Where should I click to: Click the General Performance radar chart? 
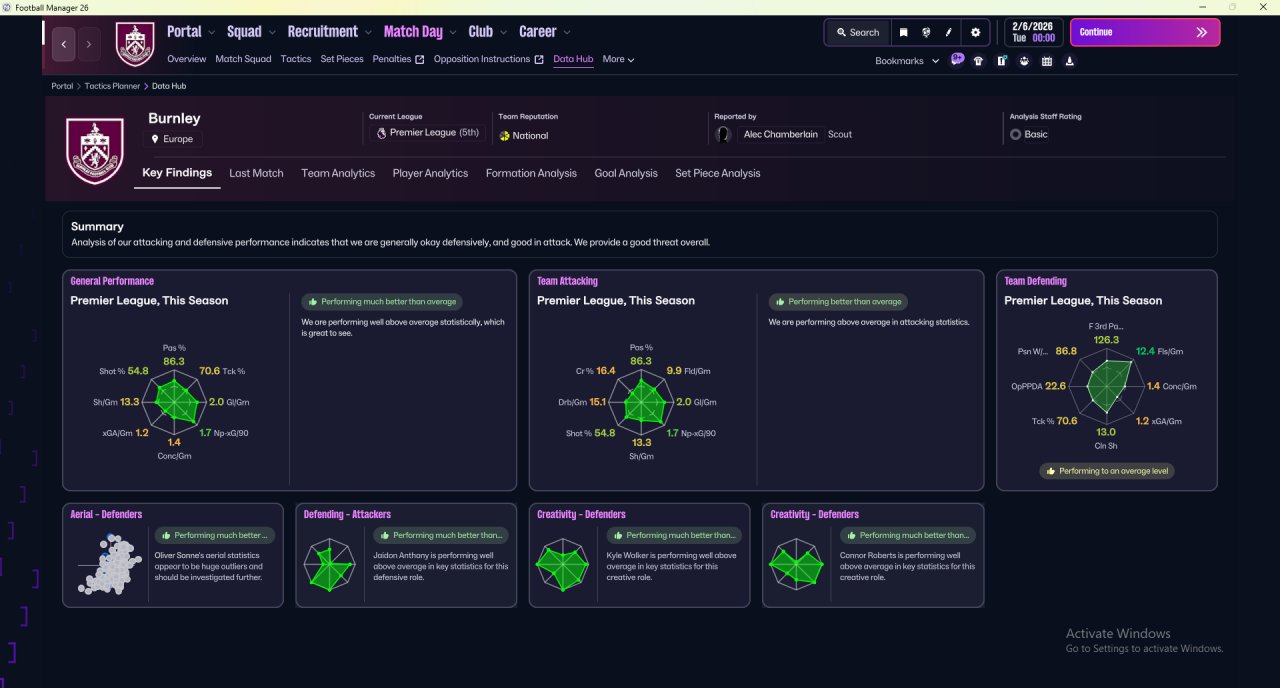tap(175, 402)
